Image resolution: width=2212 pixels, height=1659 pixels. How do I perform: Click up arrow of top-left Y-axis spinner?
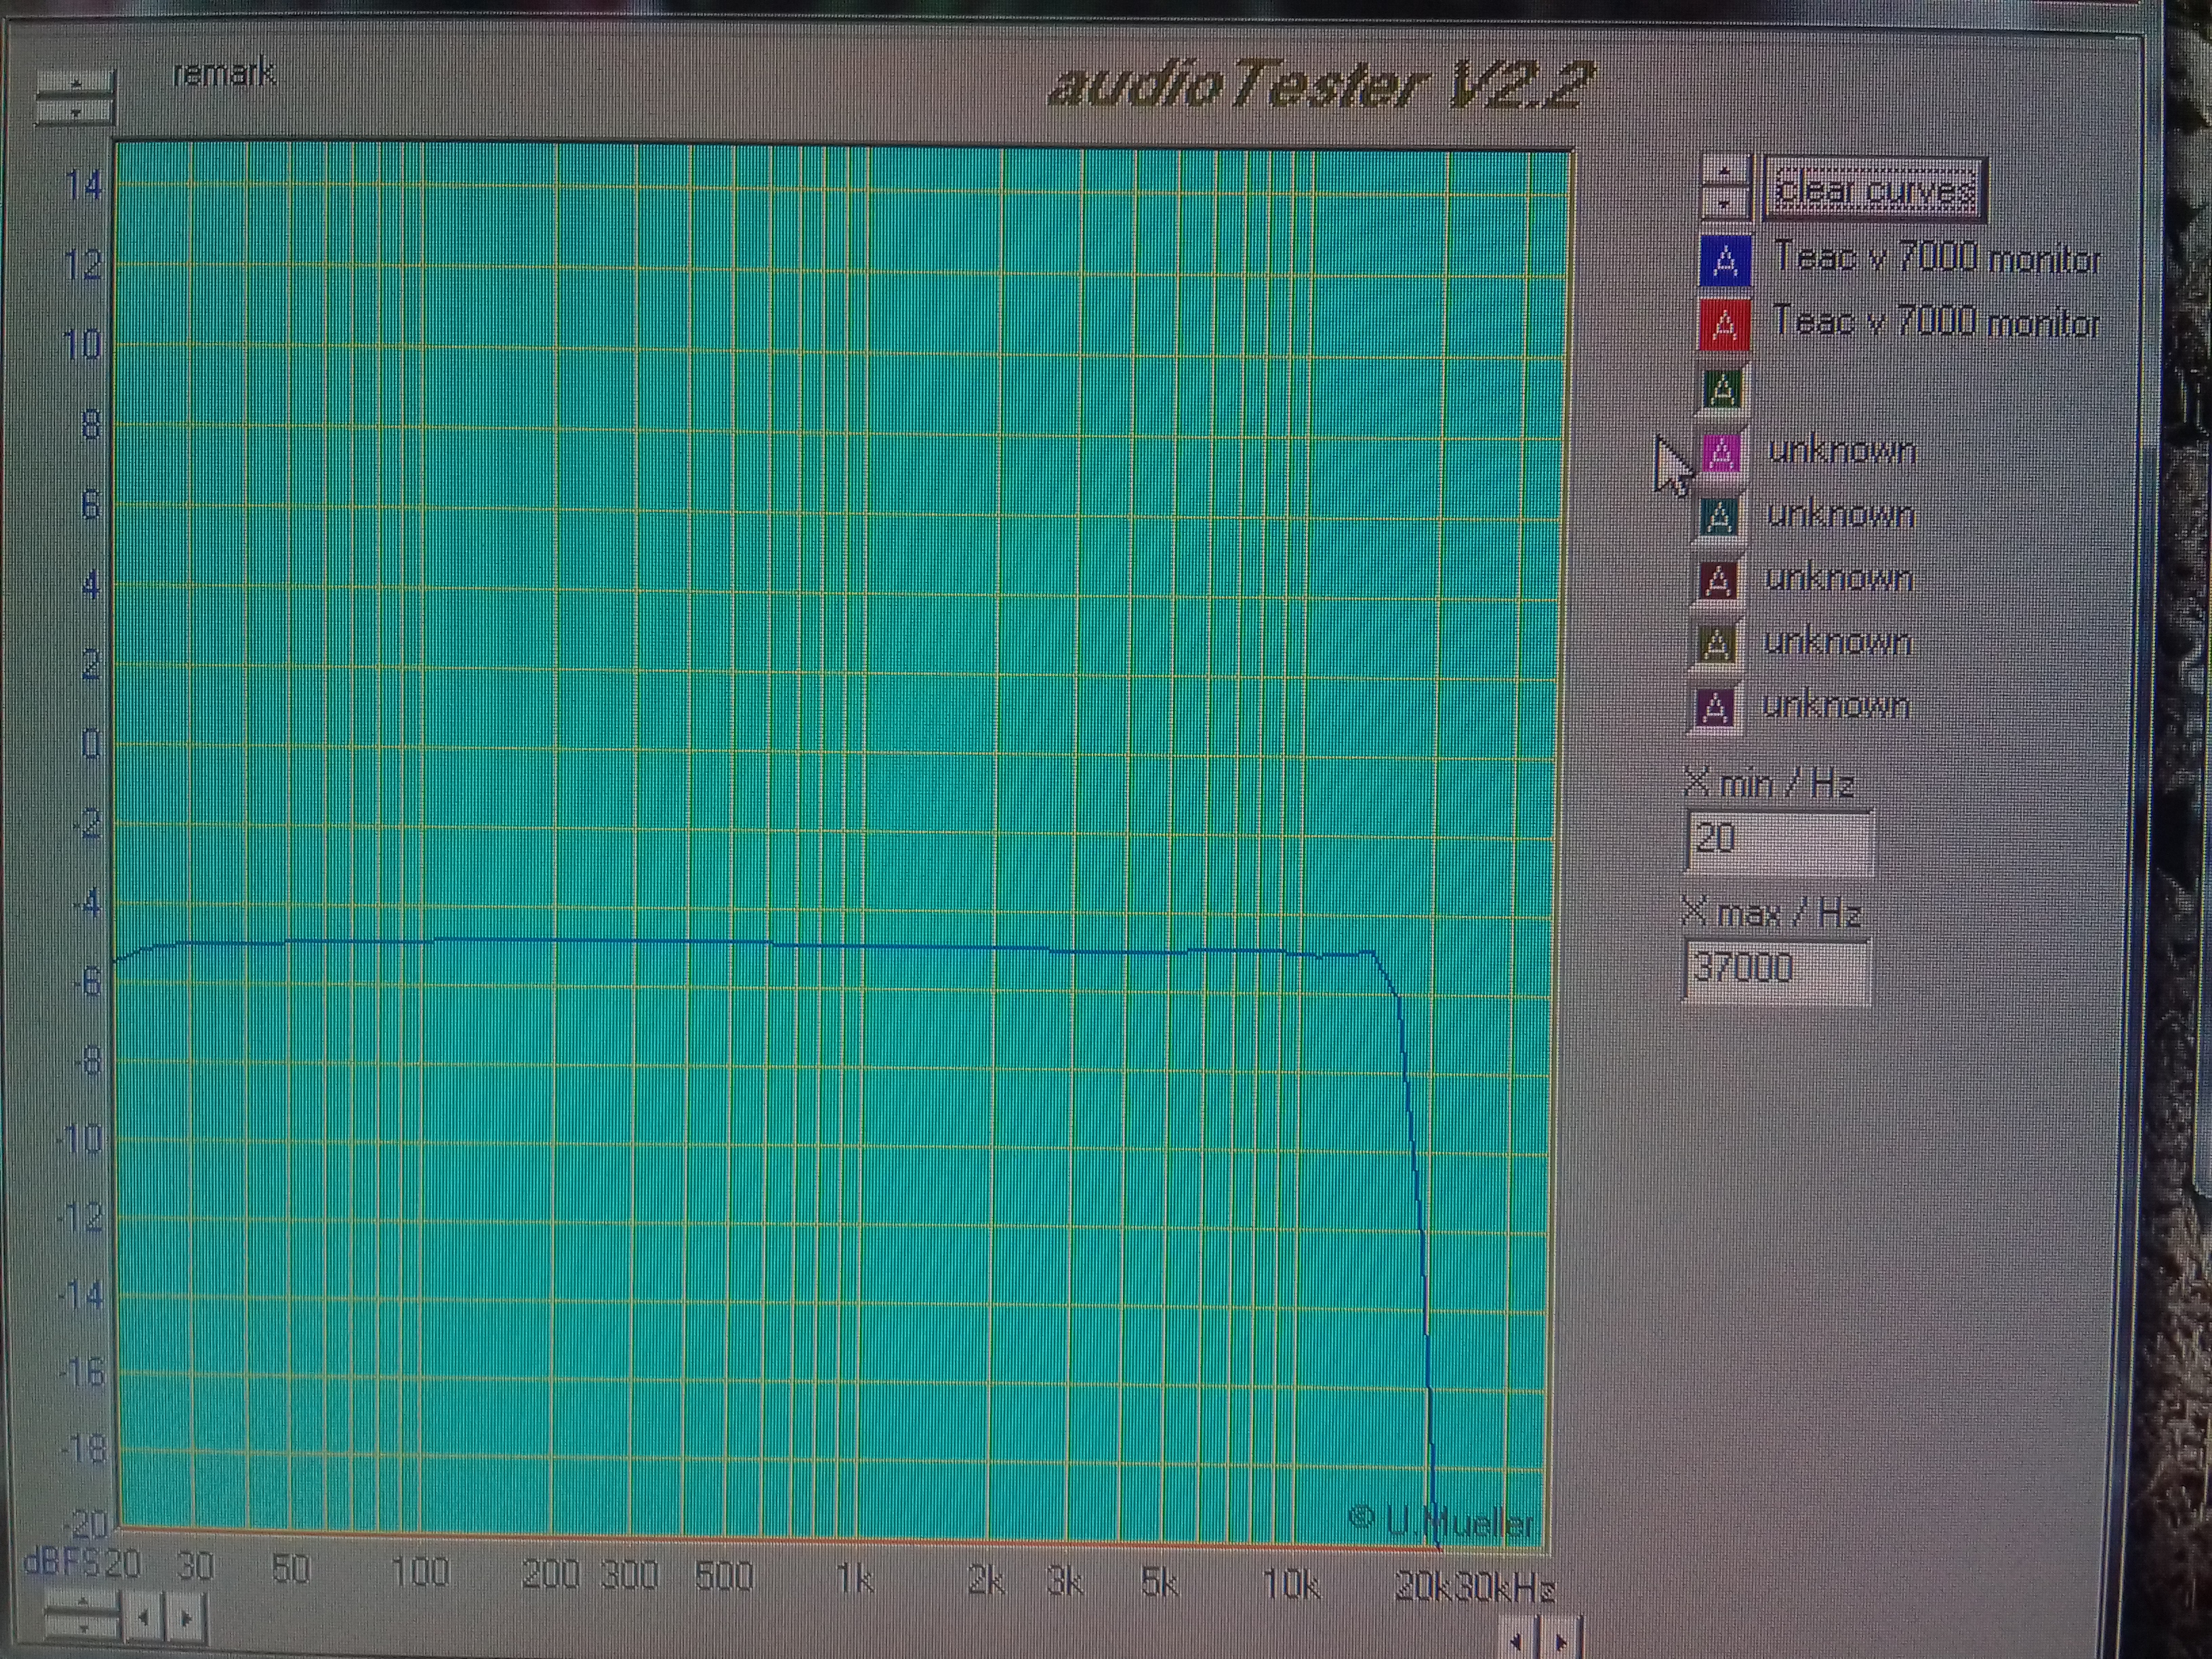point(76,84)
